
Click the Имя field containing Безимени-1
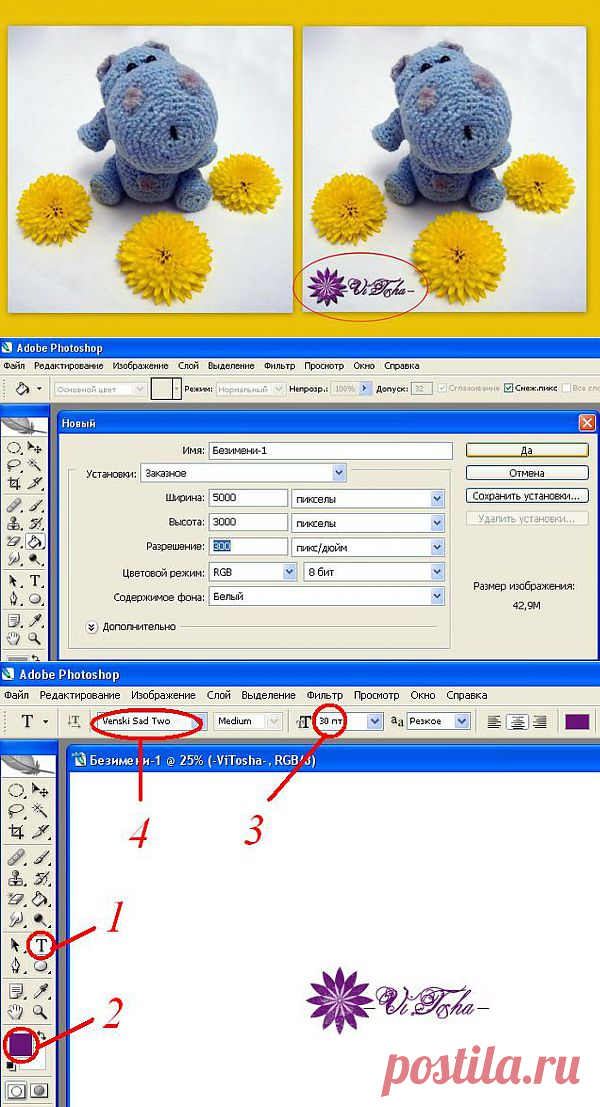pos(330,450)
